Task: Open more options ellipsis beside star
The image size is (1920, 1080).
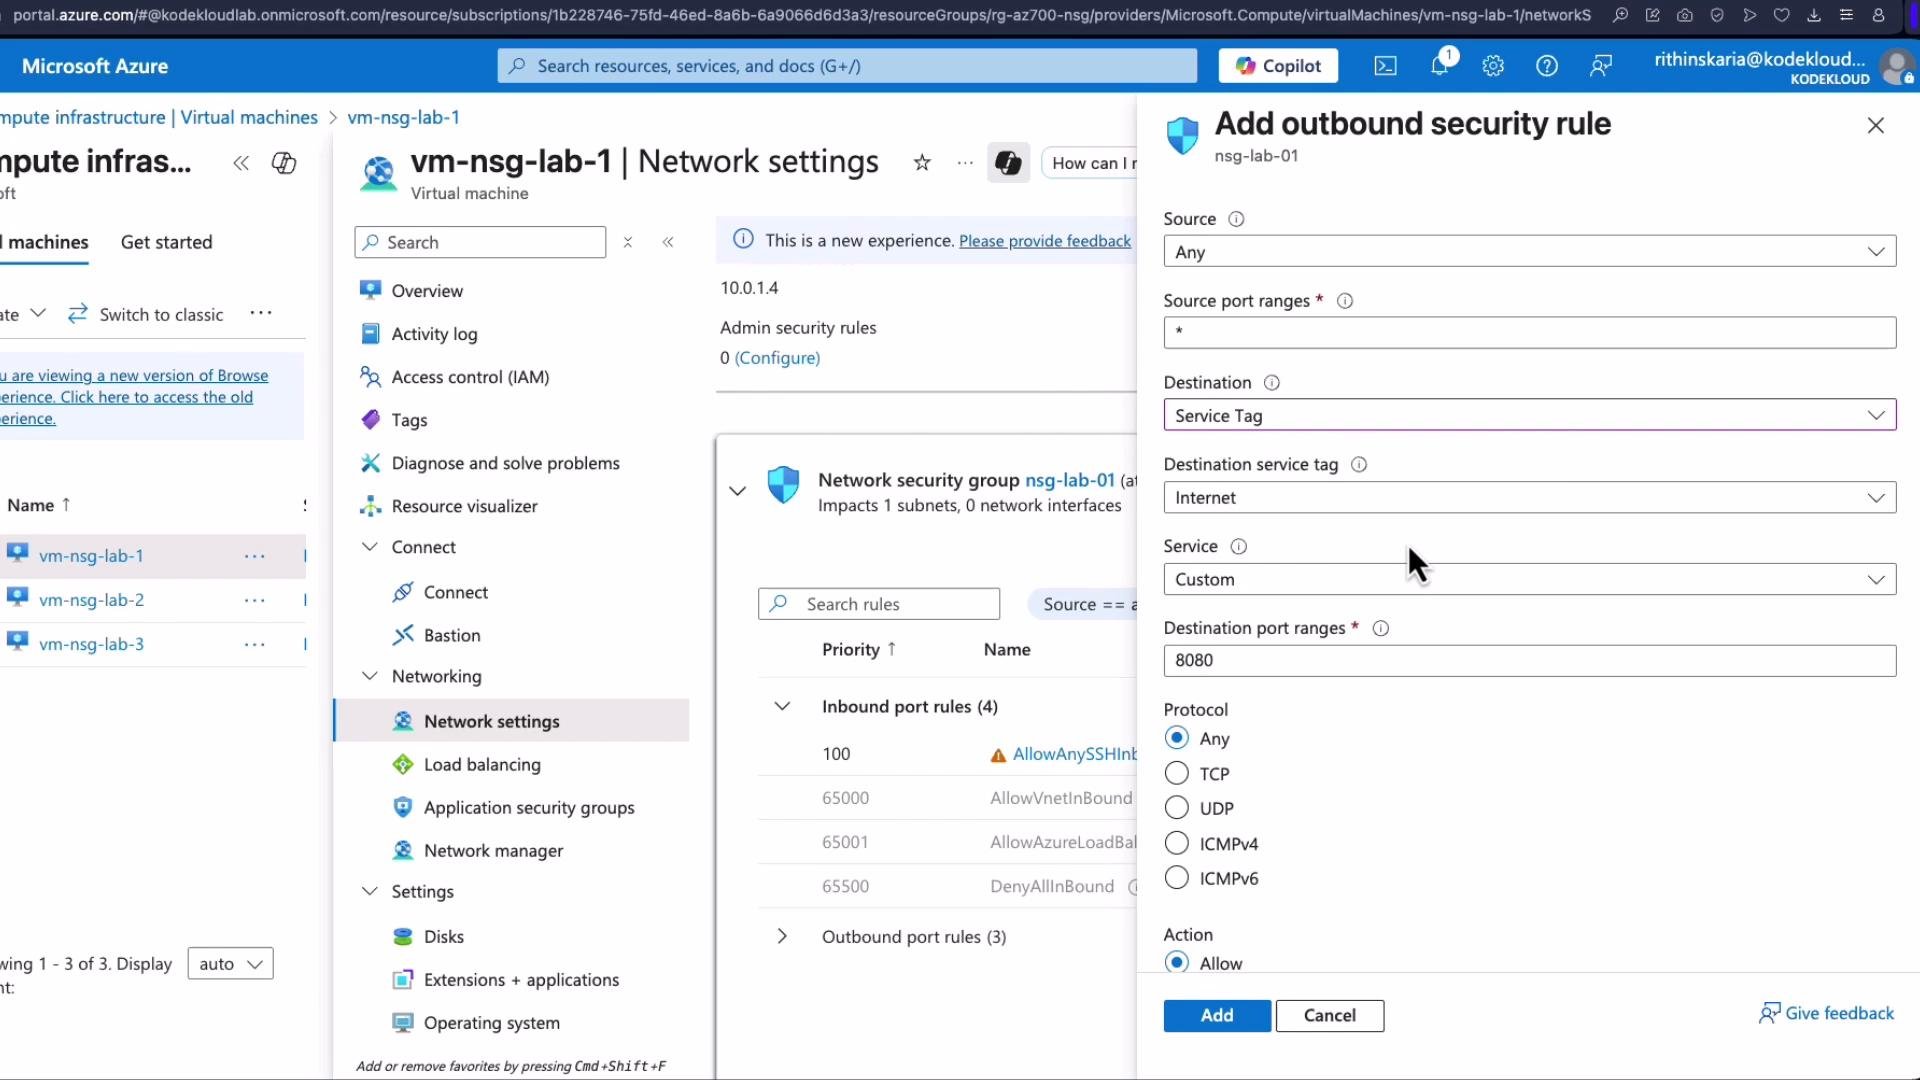Action: (965, 163)
